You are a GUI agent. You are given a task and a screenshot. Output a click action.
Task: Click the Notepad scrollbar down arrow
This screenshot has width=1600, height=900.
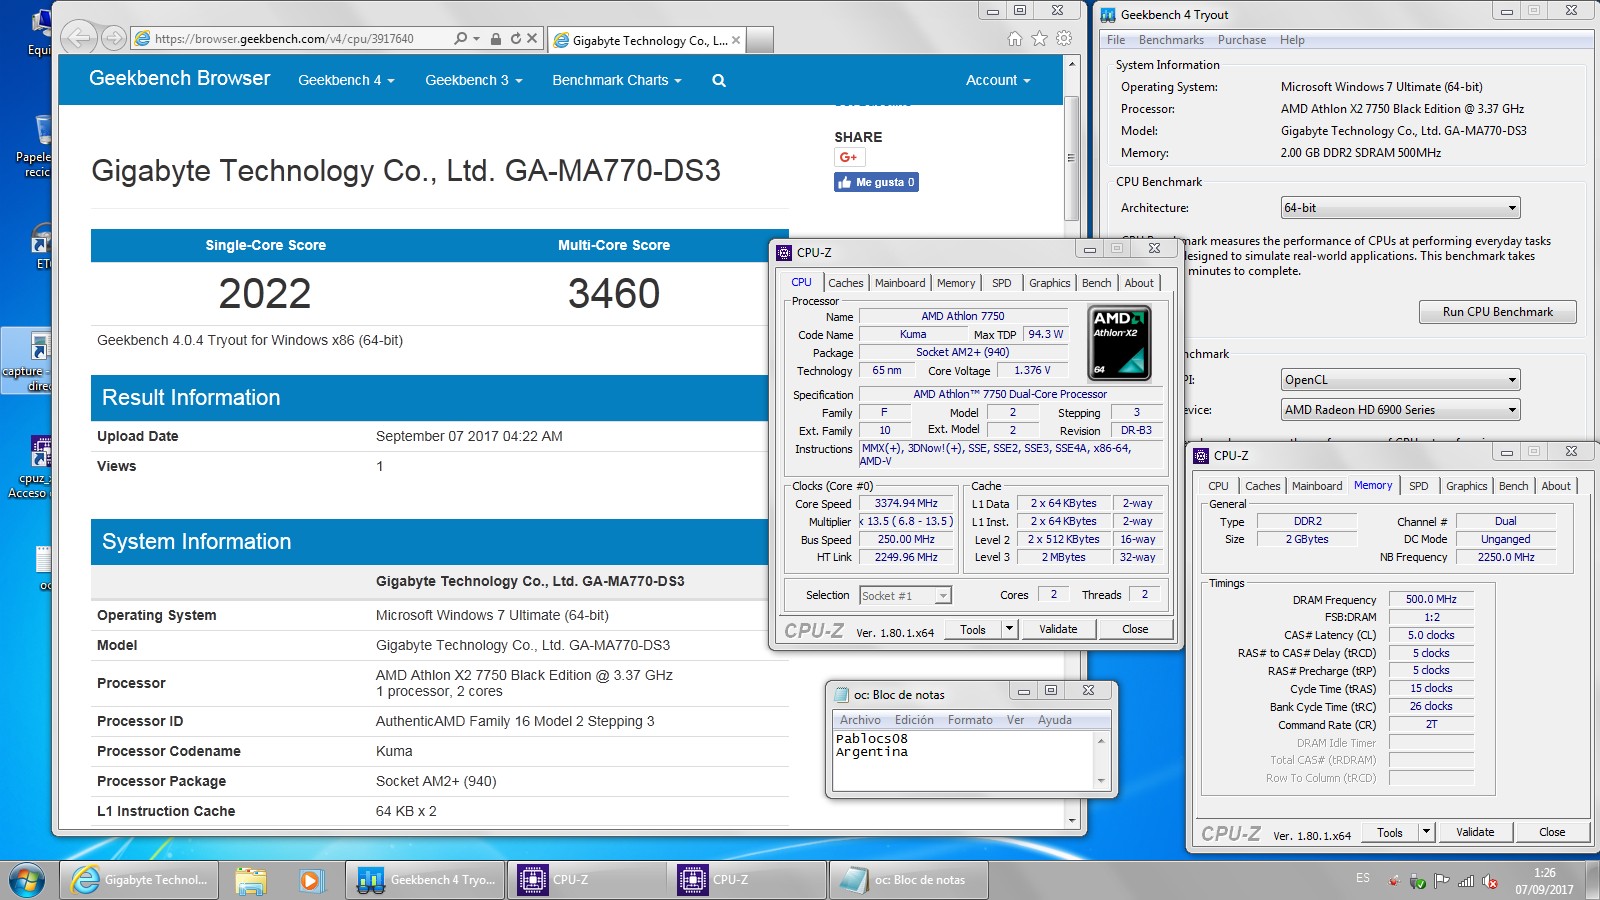click(1101, 781)
